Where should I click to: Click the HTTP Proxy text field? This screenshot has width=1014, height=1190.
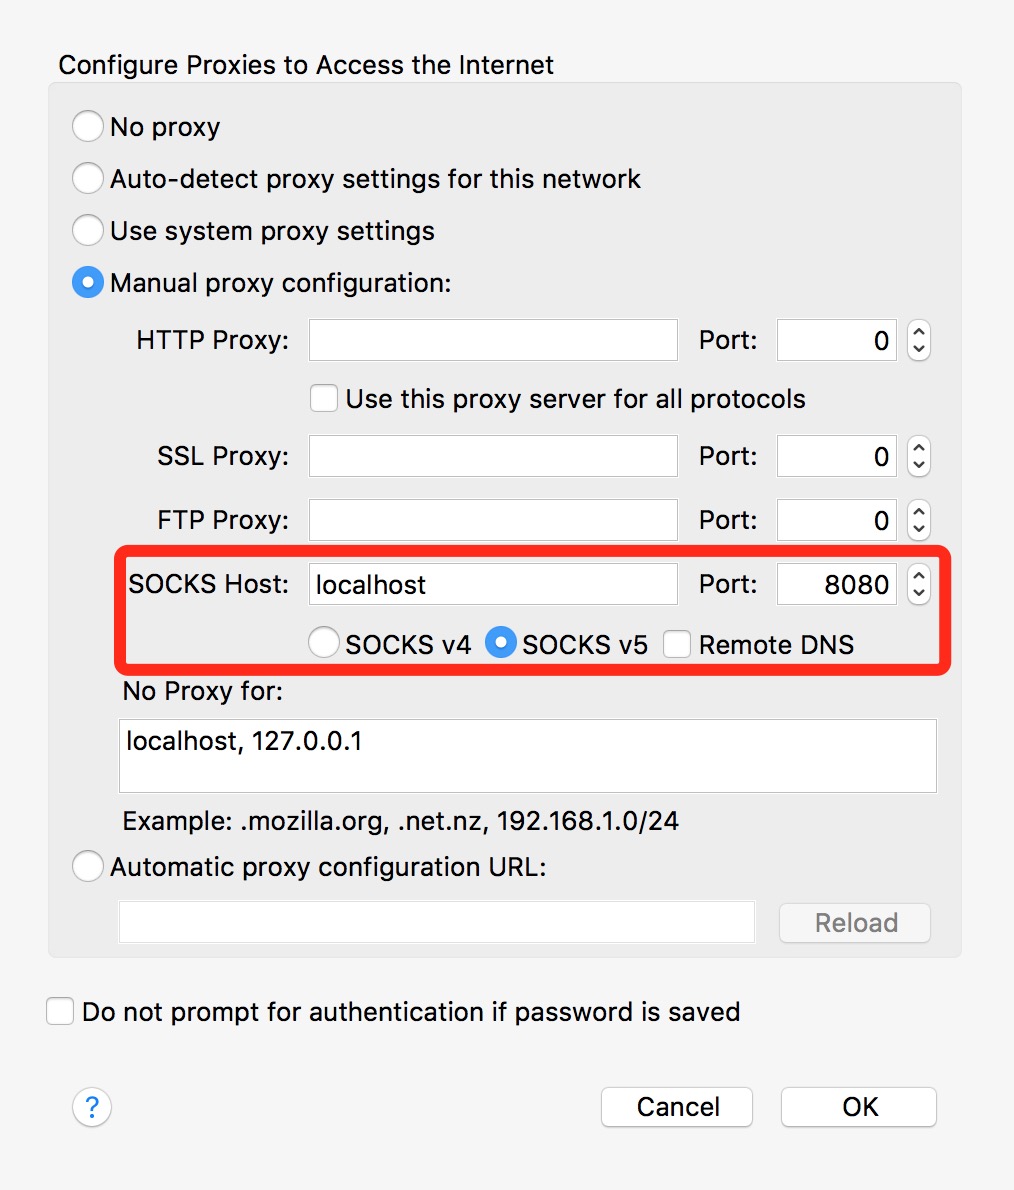(493, 340)
